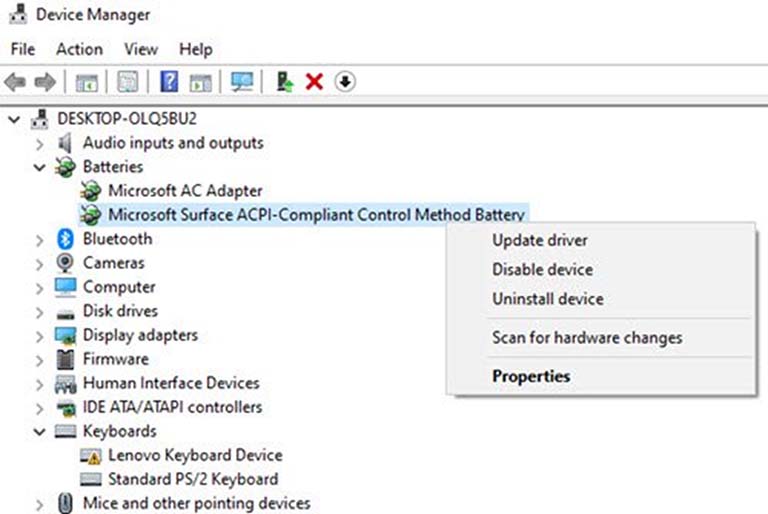The height and width of the screenshot is (514, 768).
Task: Click the Human Interface Devices icon
Action: [x=65, y=384]
